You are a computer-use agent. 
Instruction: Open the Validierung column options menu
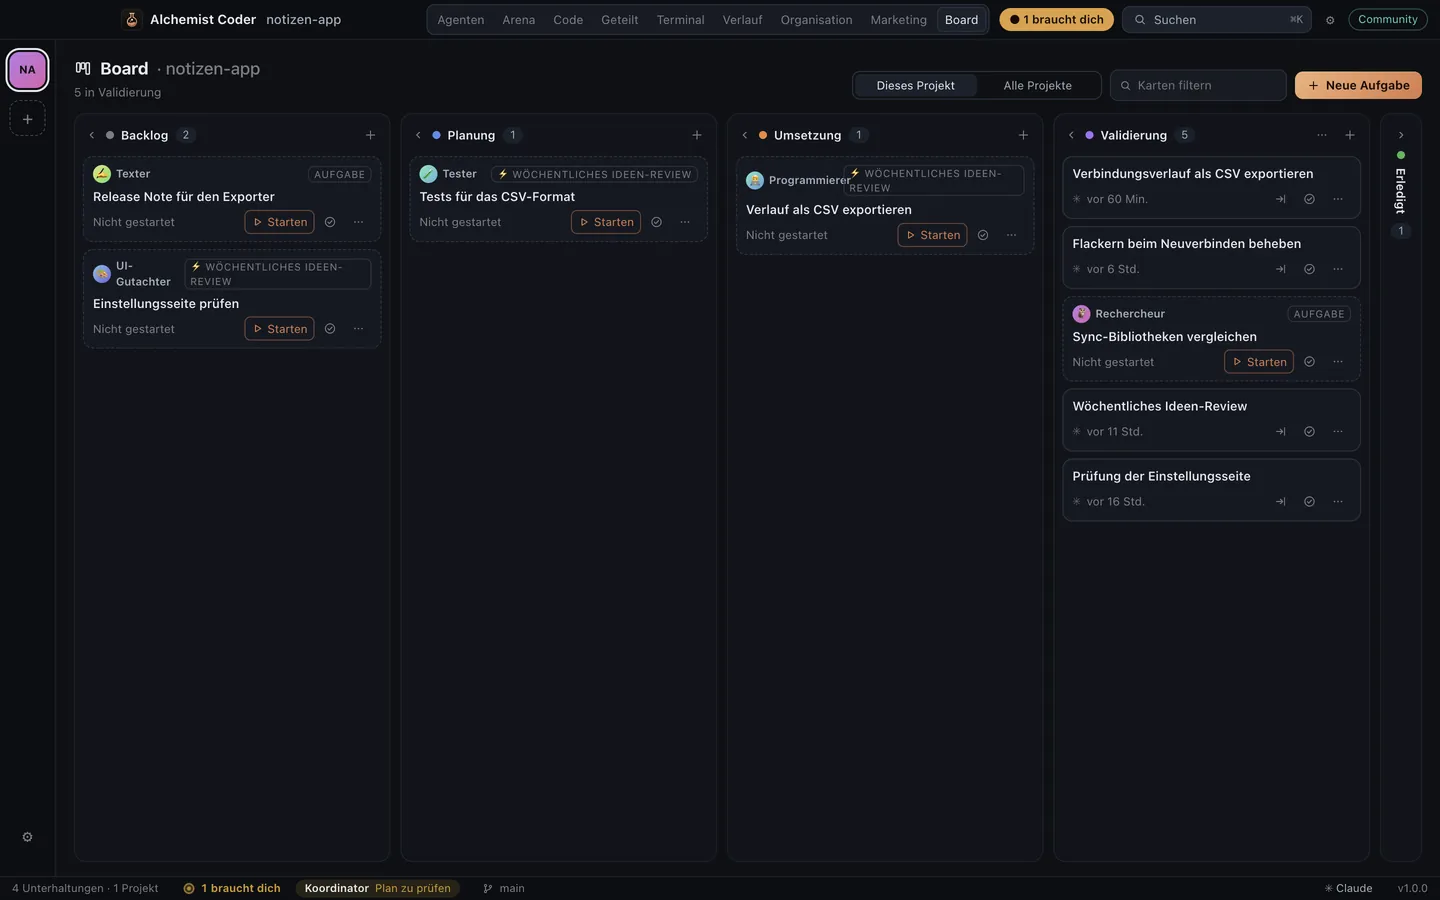[1322, 135]
